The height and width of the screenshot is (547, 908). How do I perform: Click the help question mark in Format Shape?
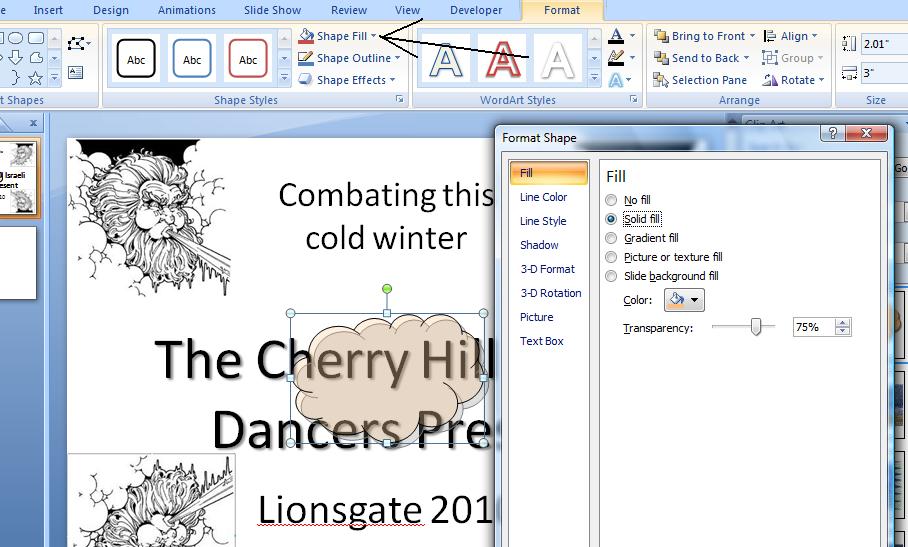pos(833,133)
